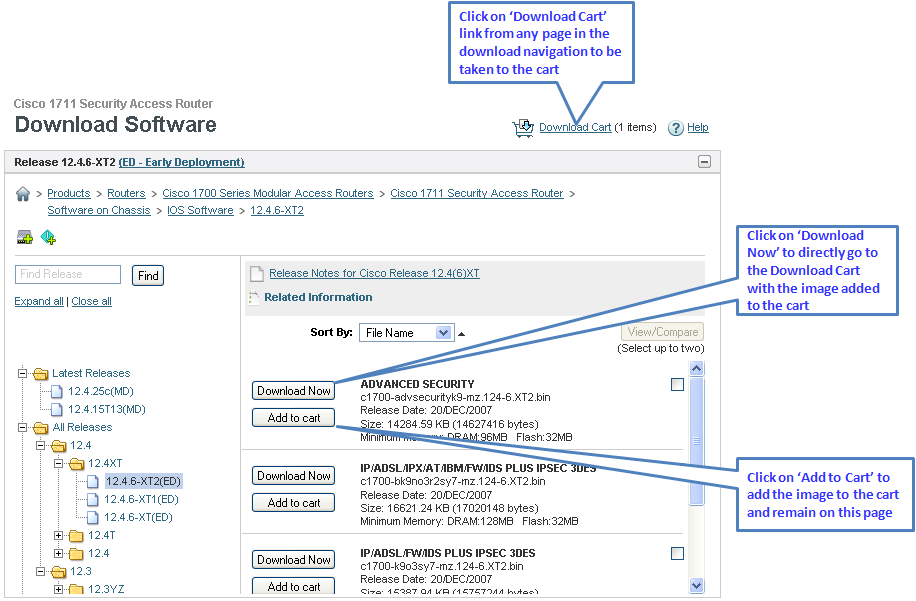Check the ADVANCED SECURITY compare checkbox
The height and width of the screenshot is (601, 916).
(677, 385)
